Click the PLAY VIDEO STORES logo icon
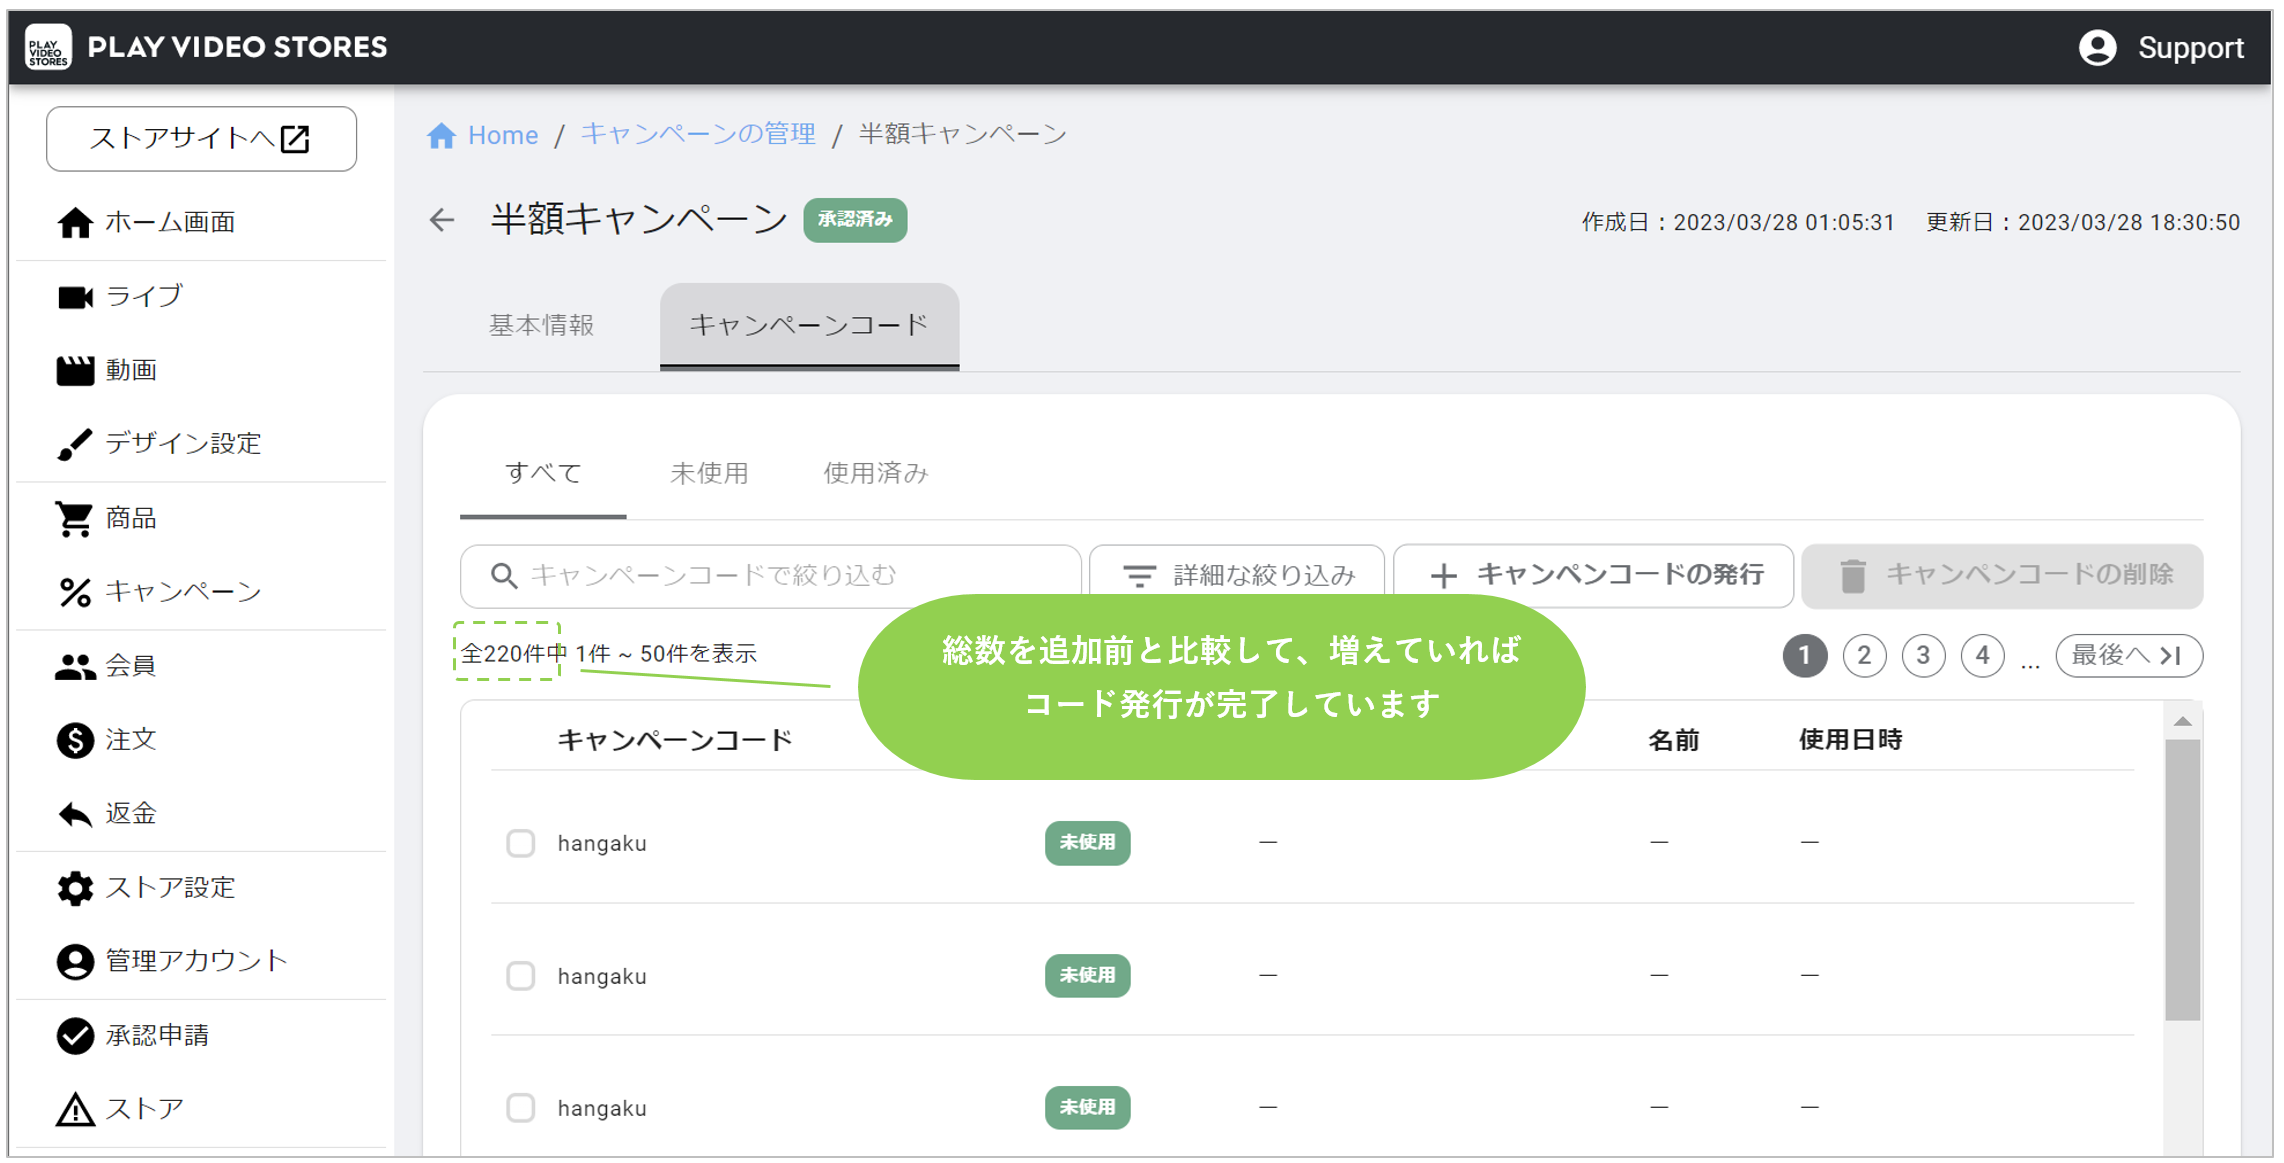2284x1163 pixels. click(x=48, y=47)
